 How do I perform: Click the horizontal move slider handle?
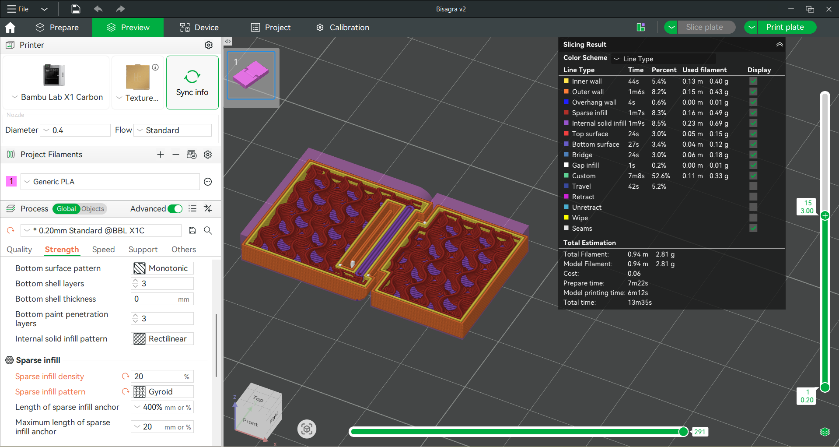tap(683, 431)
